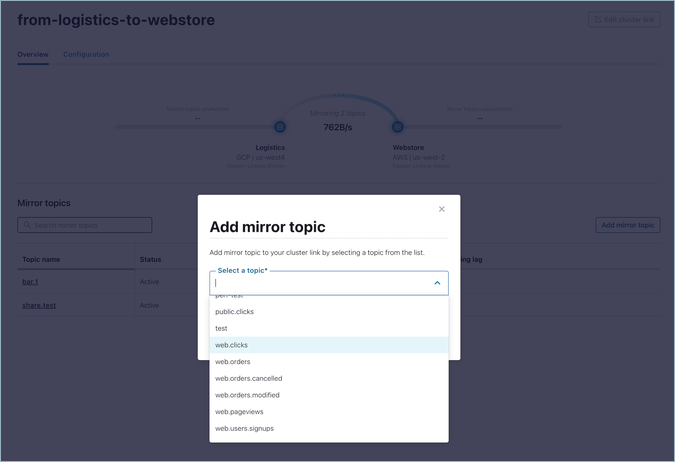This screenshot has width=675, height=462.
Task: Open the Overview tab
Action: pyautogui.click(x=32, y=54)
